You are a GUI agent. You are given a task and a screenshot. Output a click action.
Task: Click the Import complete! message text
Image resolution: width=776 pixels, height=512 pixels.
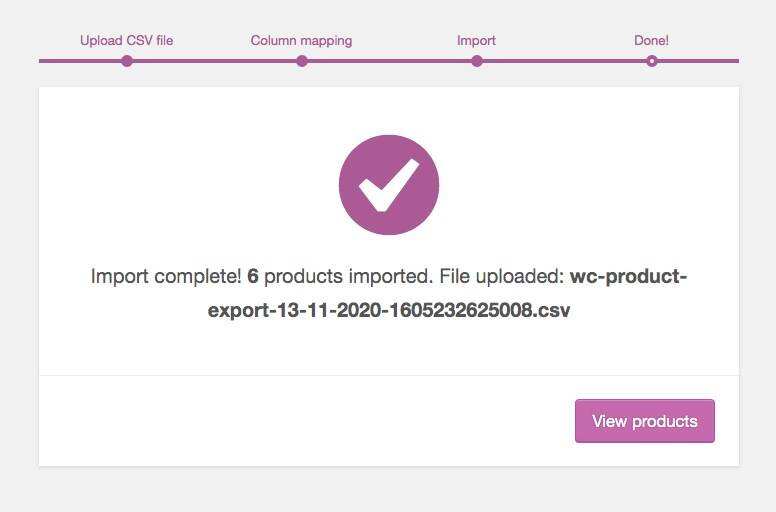click(x=166, y=276)
